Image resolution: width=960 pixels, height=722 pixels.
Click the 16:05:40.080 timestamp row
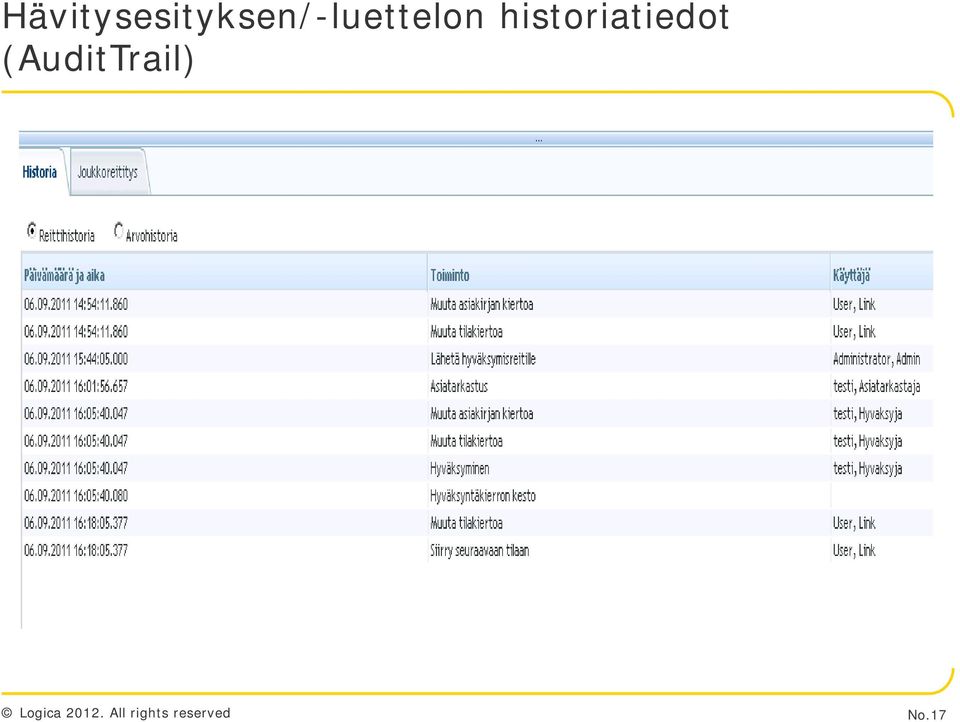76,496
